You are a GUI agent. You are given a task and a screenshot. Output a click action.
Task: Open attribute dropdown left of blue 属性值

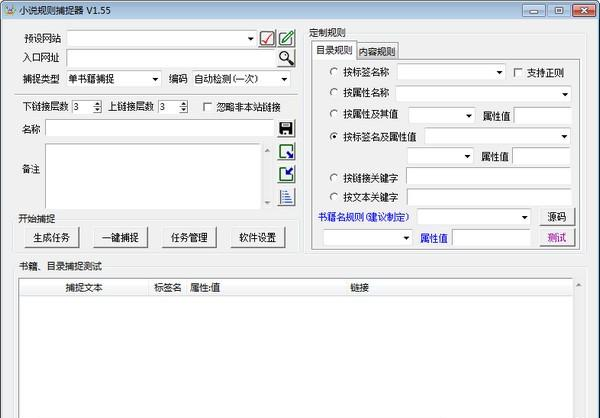tap(406, 238)
